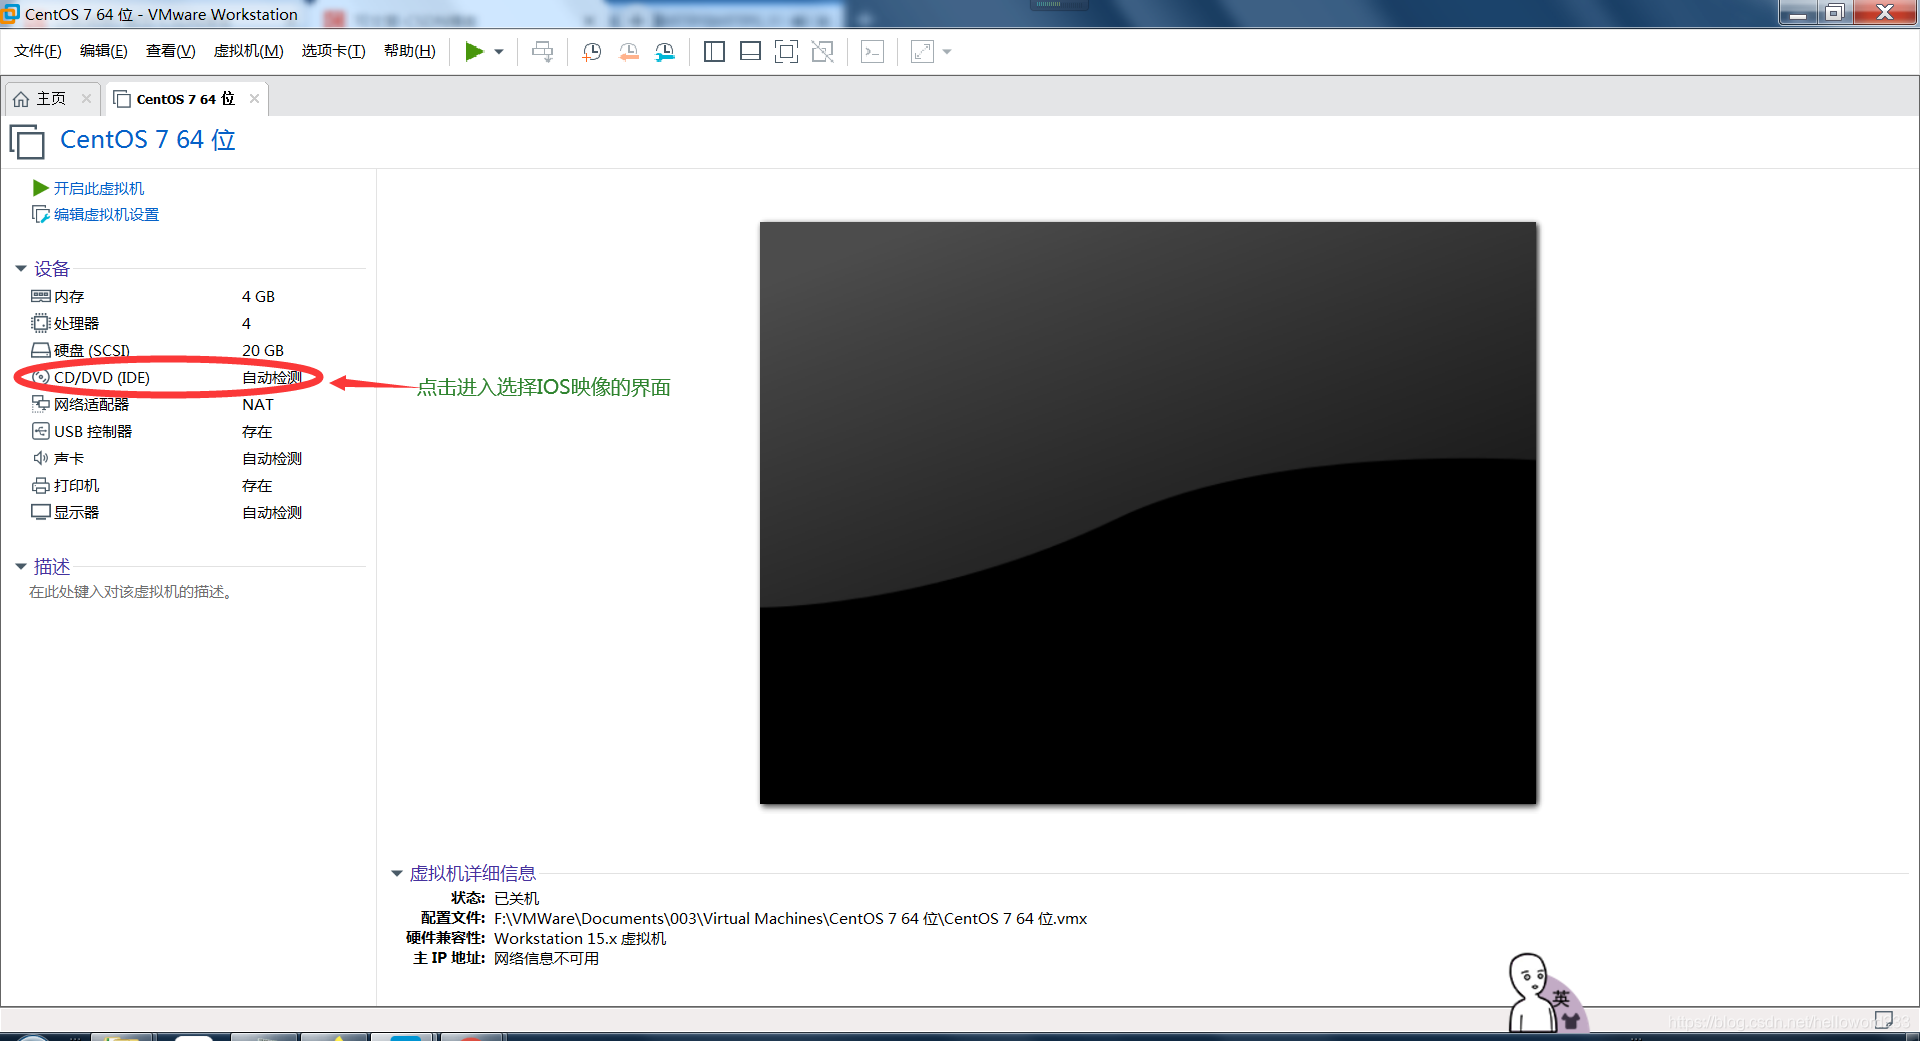Open the stretch display dropdown arrow
This screenshot has height=1041, width=1920.
[x=947, y=52]
